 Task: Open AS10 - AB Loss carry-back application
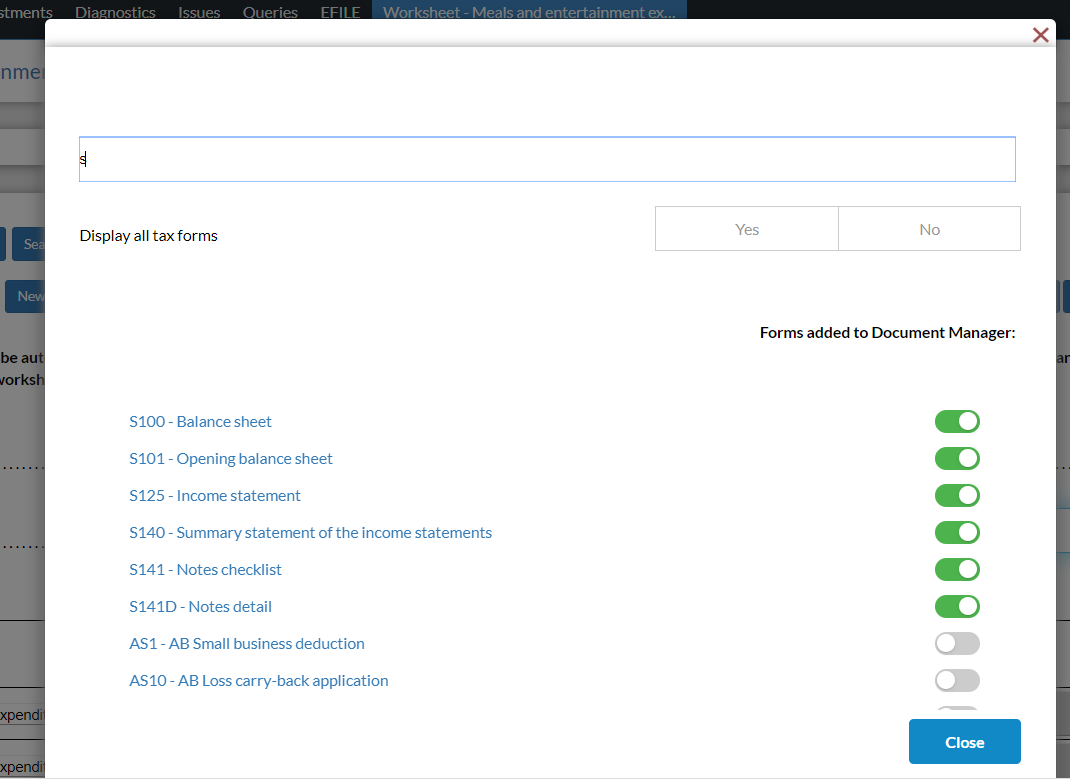point(259,681)
